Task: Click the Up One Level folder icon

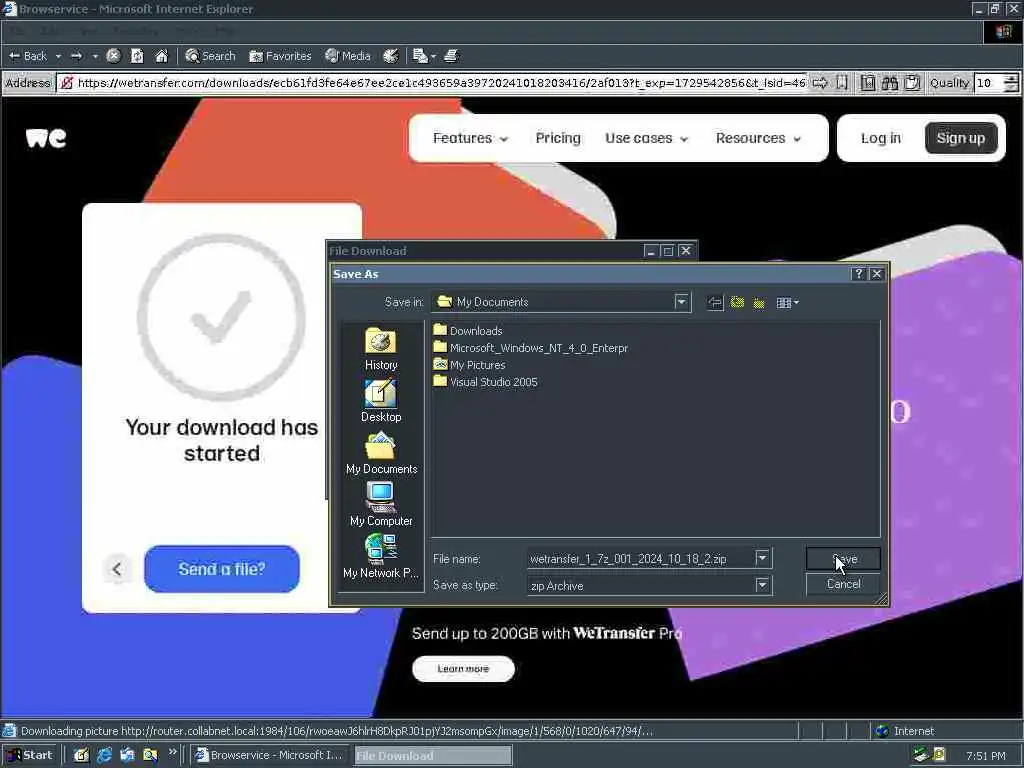Action: click(x=738, y=302)
